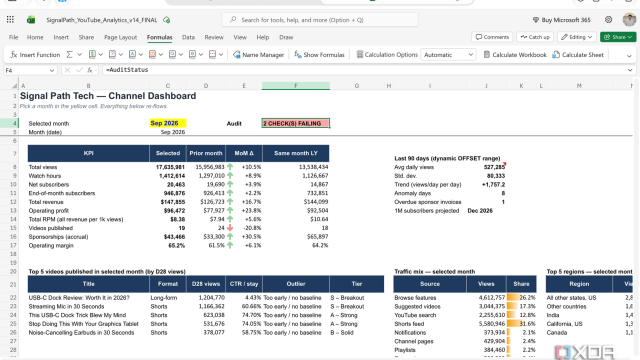This screenshot has height=360, width=640.
Task: Open the Name Box dropdown arrow
Action: [x=52, y=70]
